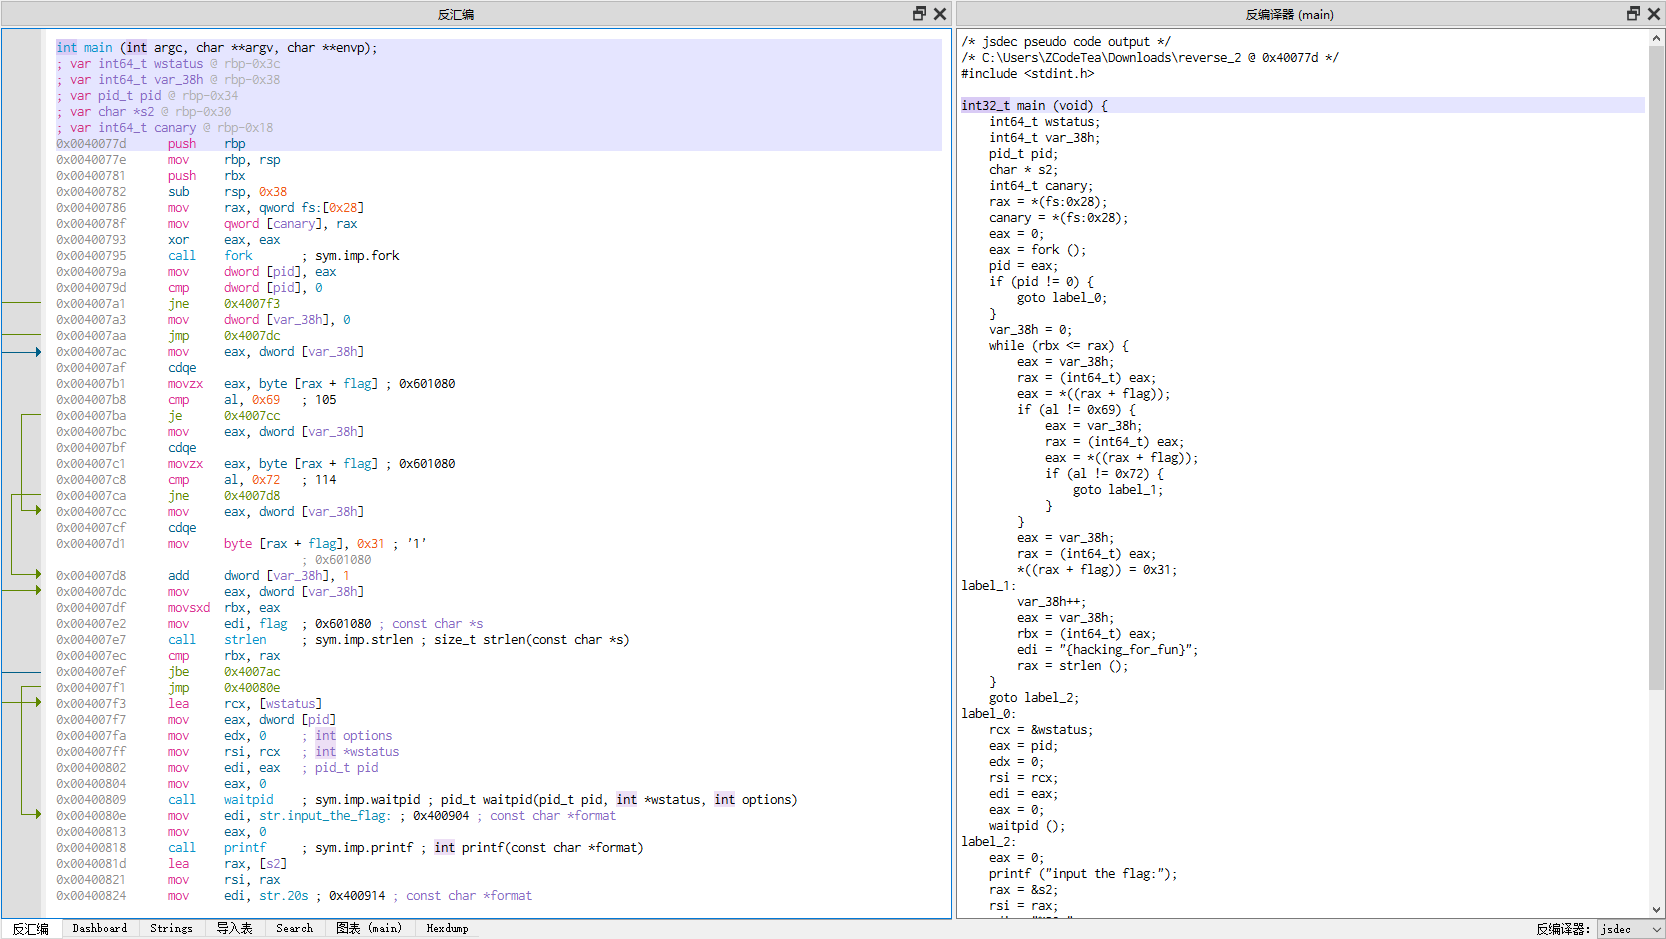Click the 'var char *s2' variable line

(x=143, y=112)
